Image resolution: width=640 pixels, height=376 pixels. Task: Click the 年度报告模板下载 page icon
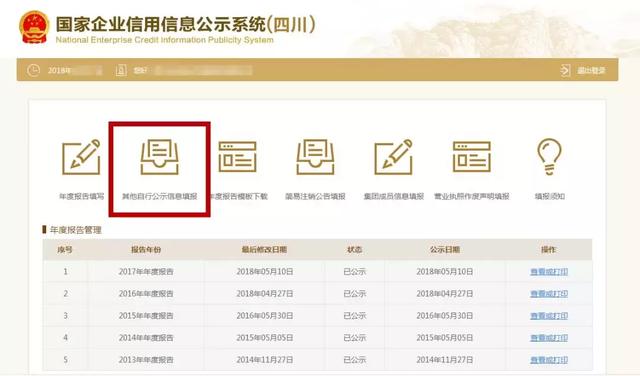238,157
